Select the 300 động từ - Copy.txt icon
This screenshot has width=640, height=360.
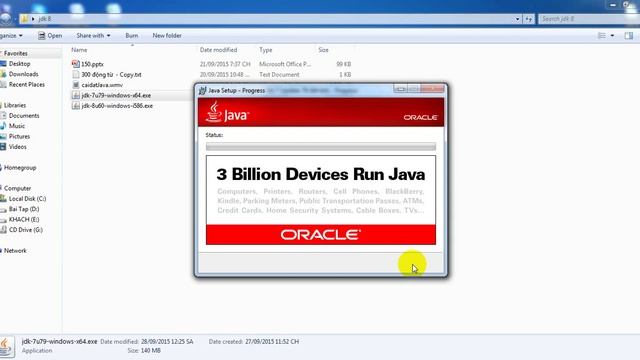(x=76, y=75)
